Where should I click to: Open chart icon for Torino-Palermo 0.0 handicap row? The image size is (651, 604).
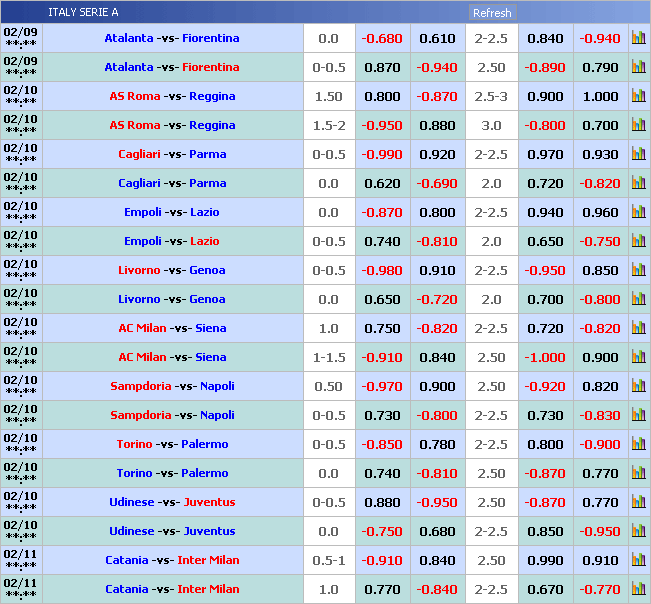(x=638, y=474)
